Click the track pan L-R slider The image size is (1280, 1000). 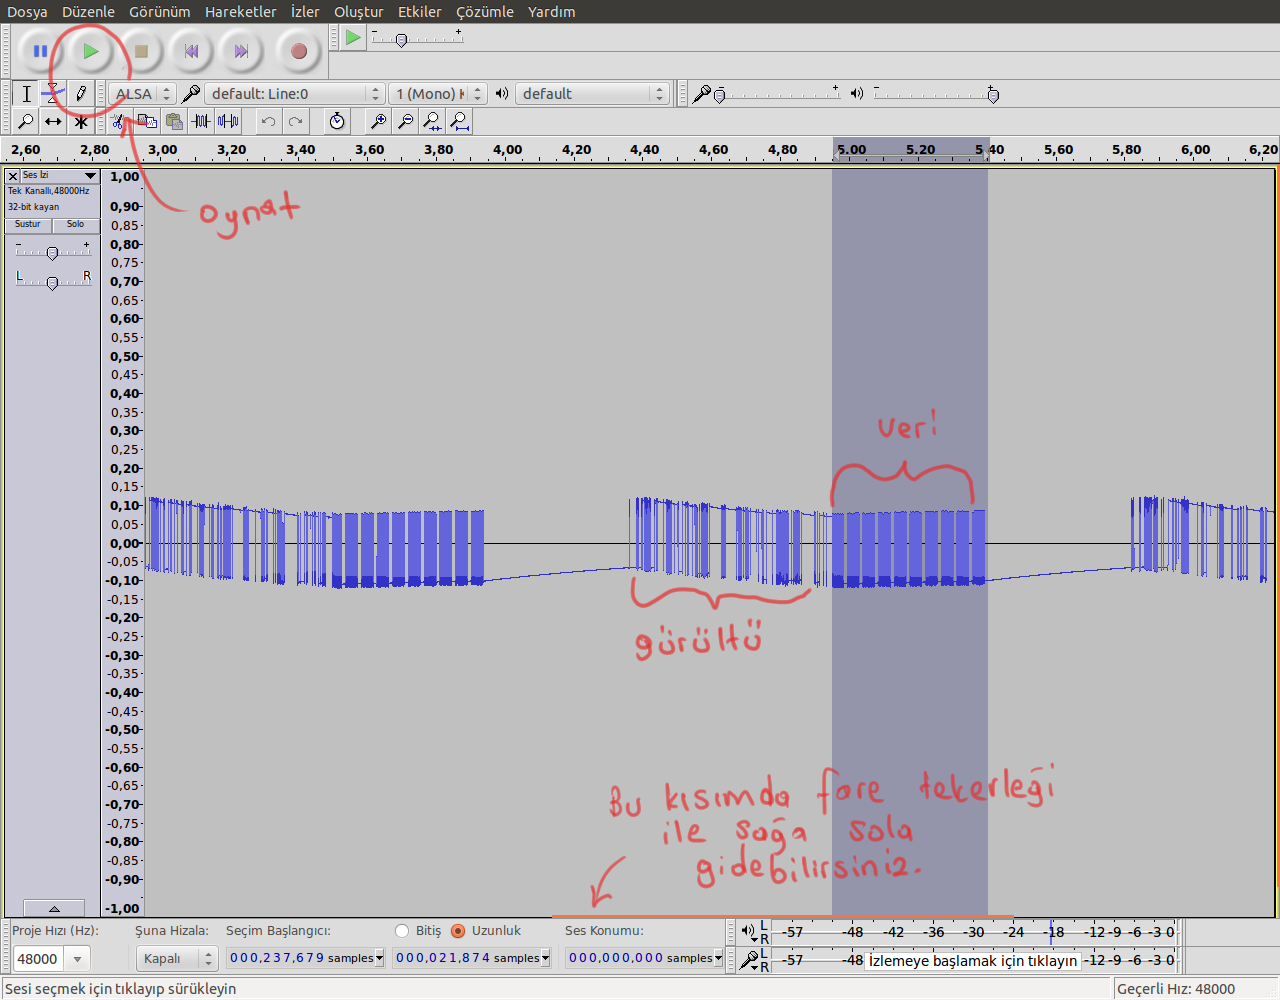(53, 283)
